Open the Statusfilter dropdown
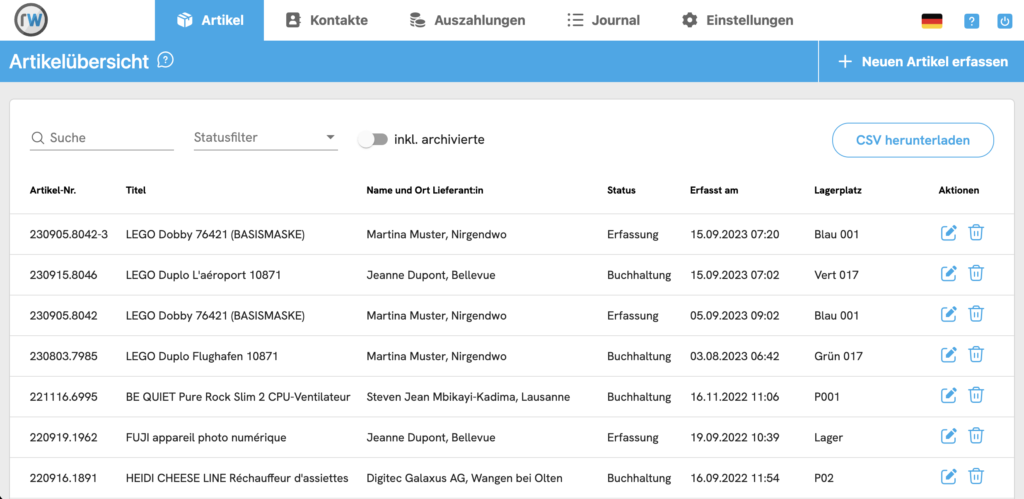Screen dimensions: 1024x499 point(265,138)
